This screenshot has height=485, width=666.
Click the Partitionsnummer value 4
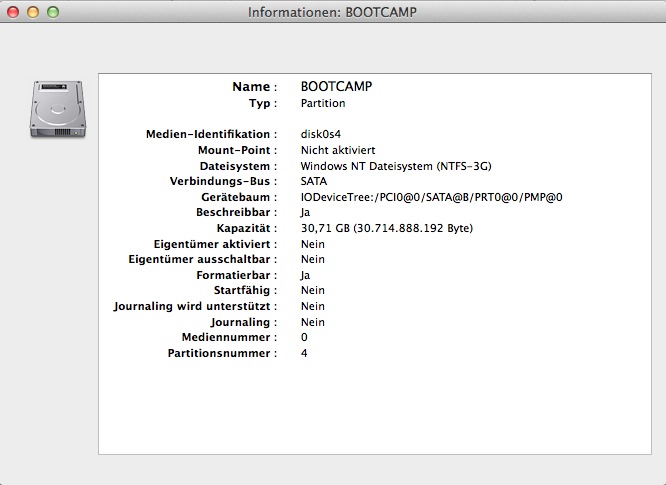pyautogui.click(x=304, y=353)
